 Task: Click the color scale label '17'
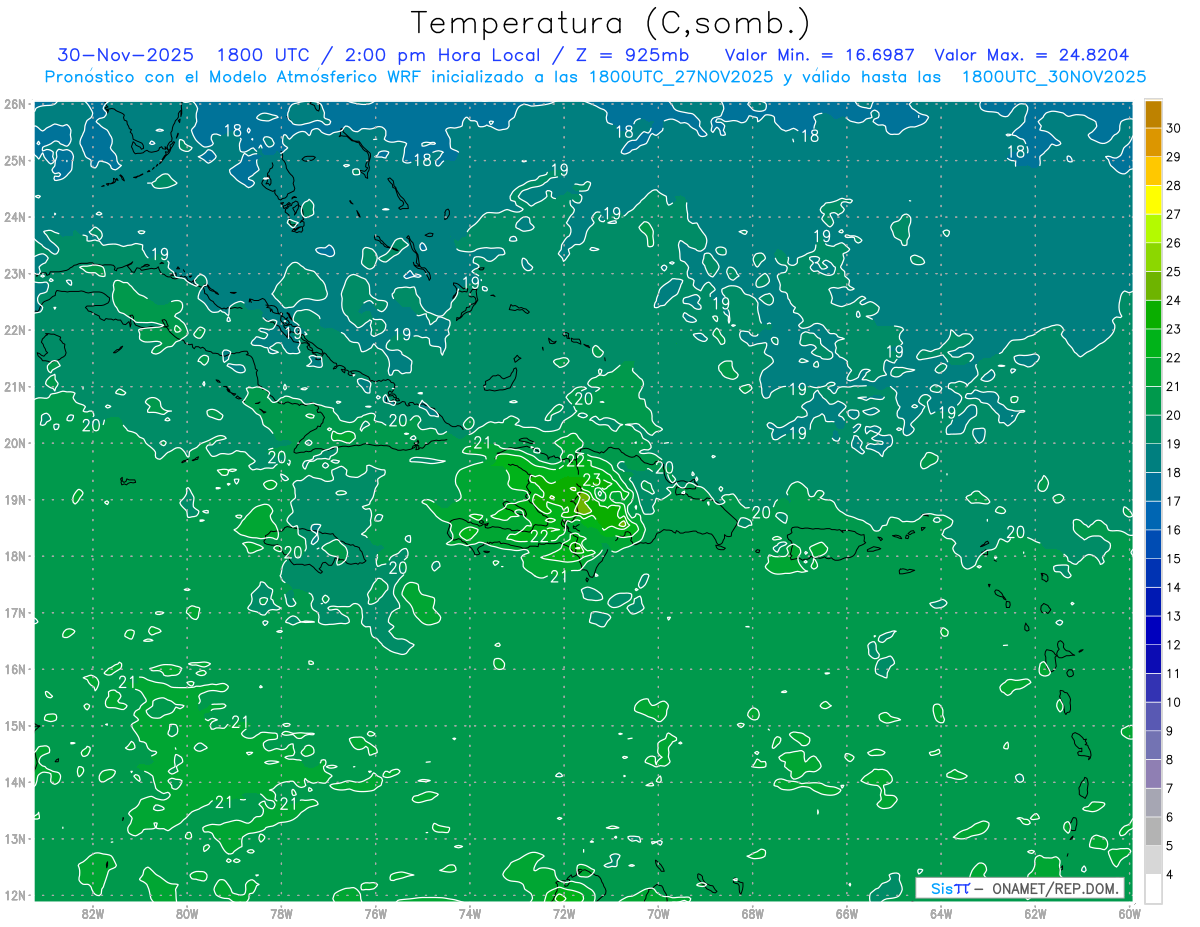pos(1174,501)
